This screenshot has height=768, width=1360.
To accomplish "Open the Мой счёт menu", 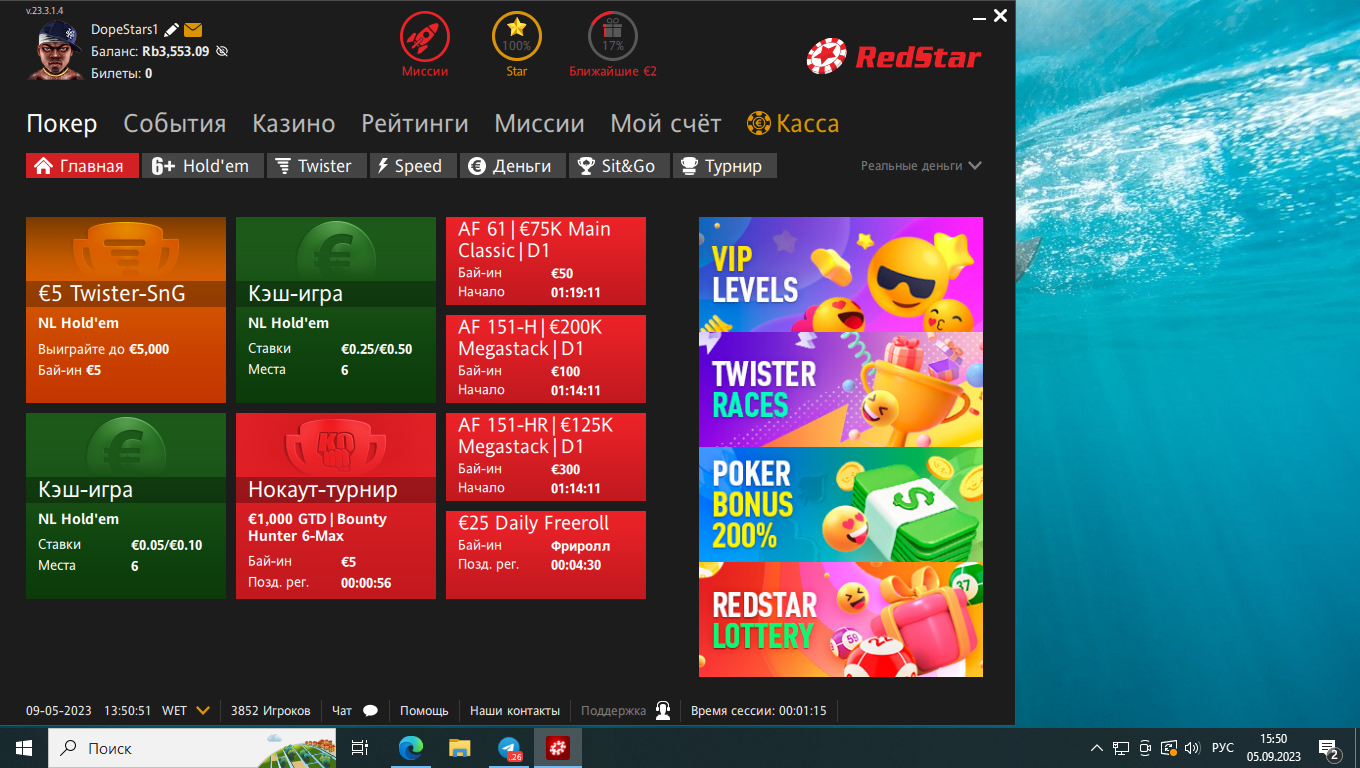I will click(x=666, y=124).
